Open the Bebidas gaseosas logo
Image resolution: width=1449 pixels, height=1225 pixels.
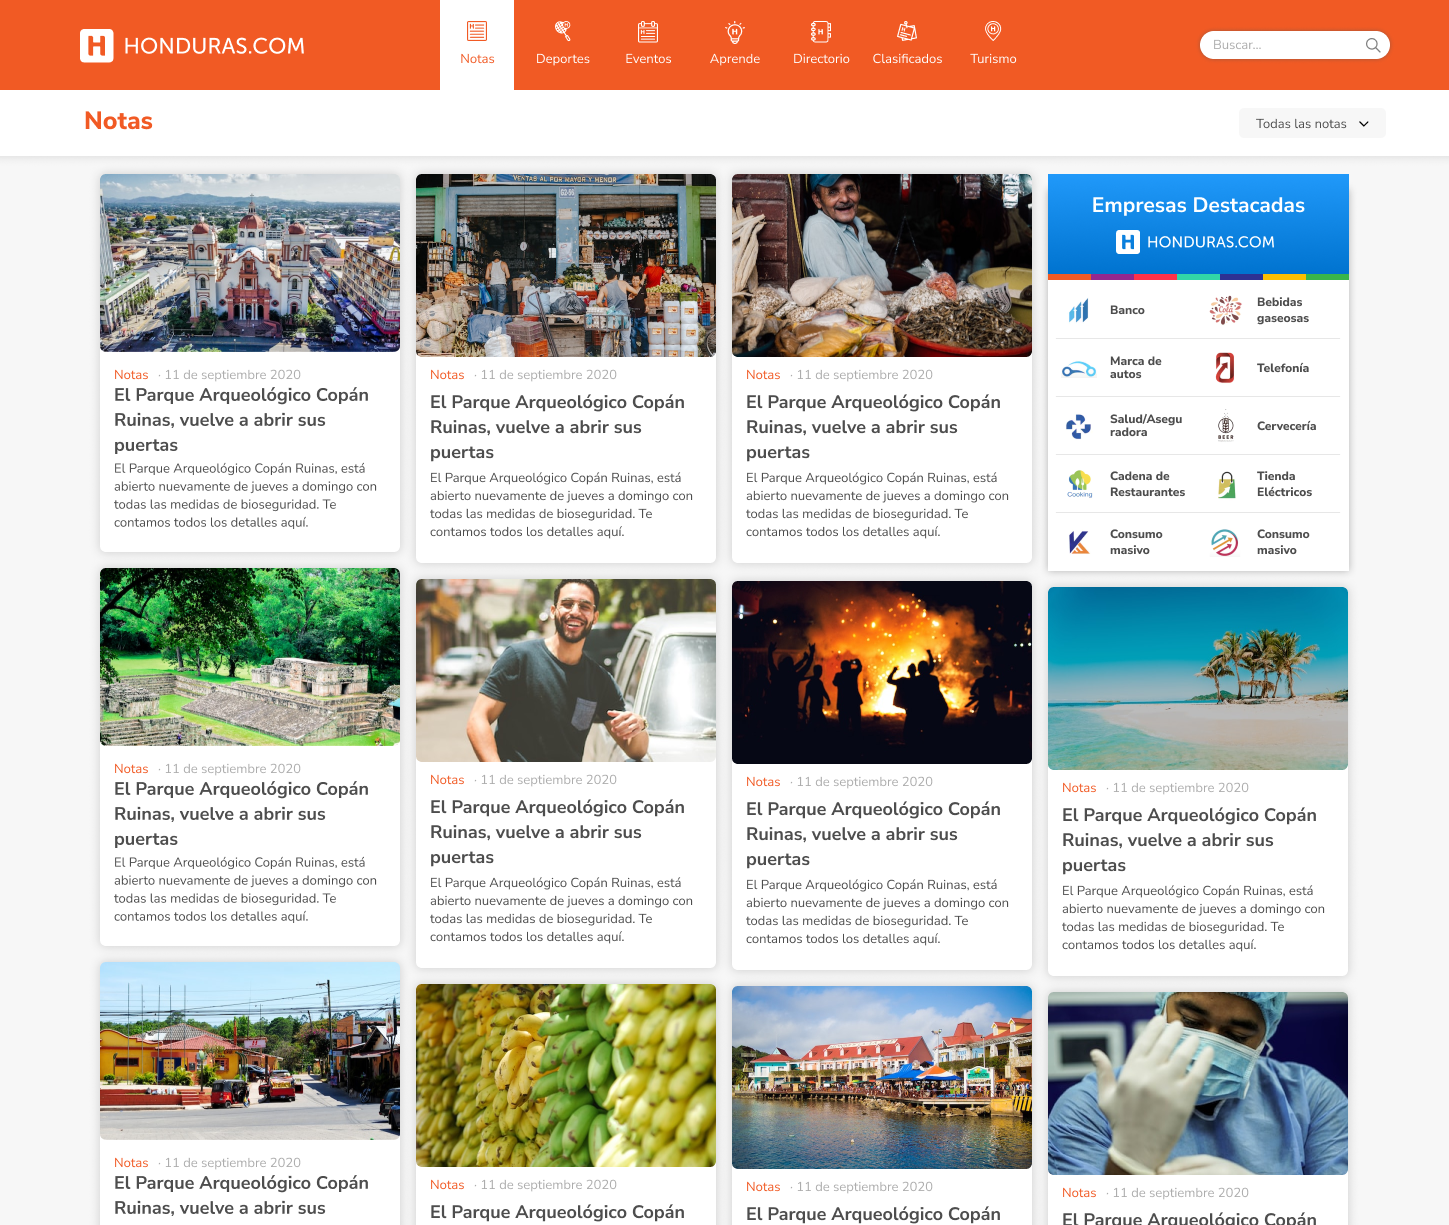[1225, 310]
